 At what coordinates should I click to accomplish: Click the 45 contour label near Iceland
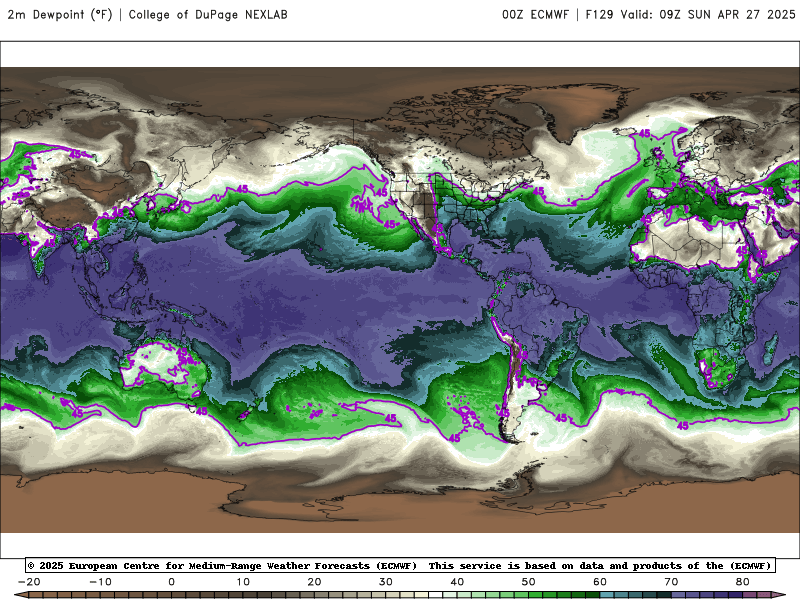pos(644,133)
